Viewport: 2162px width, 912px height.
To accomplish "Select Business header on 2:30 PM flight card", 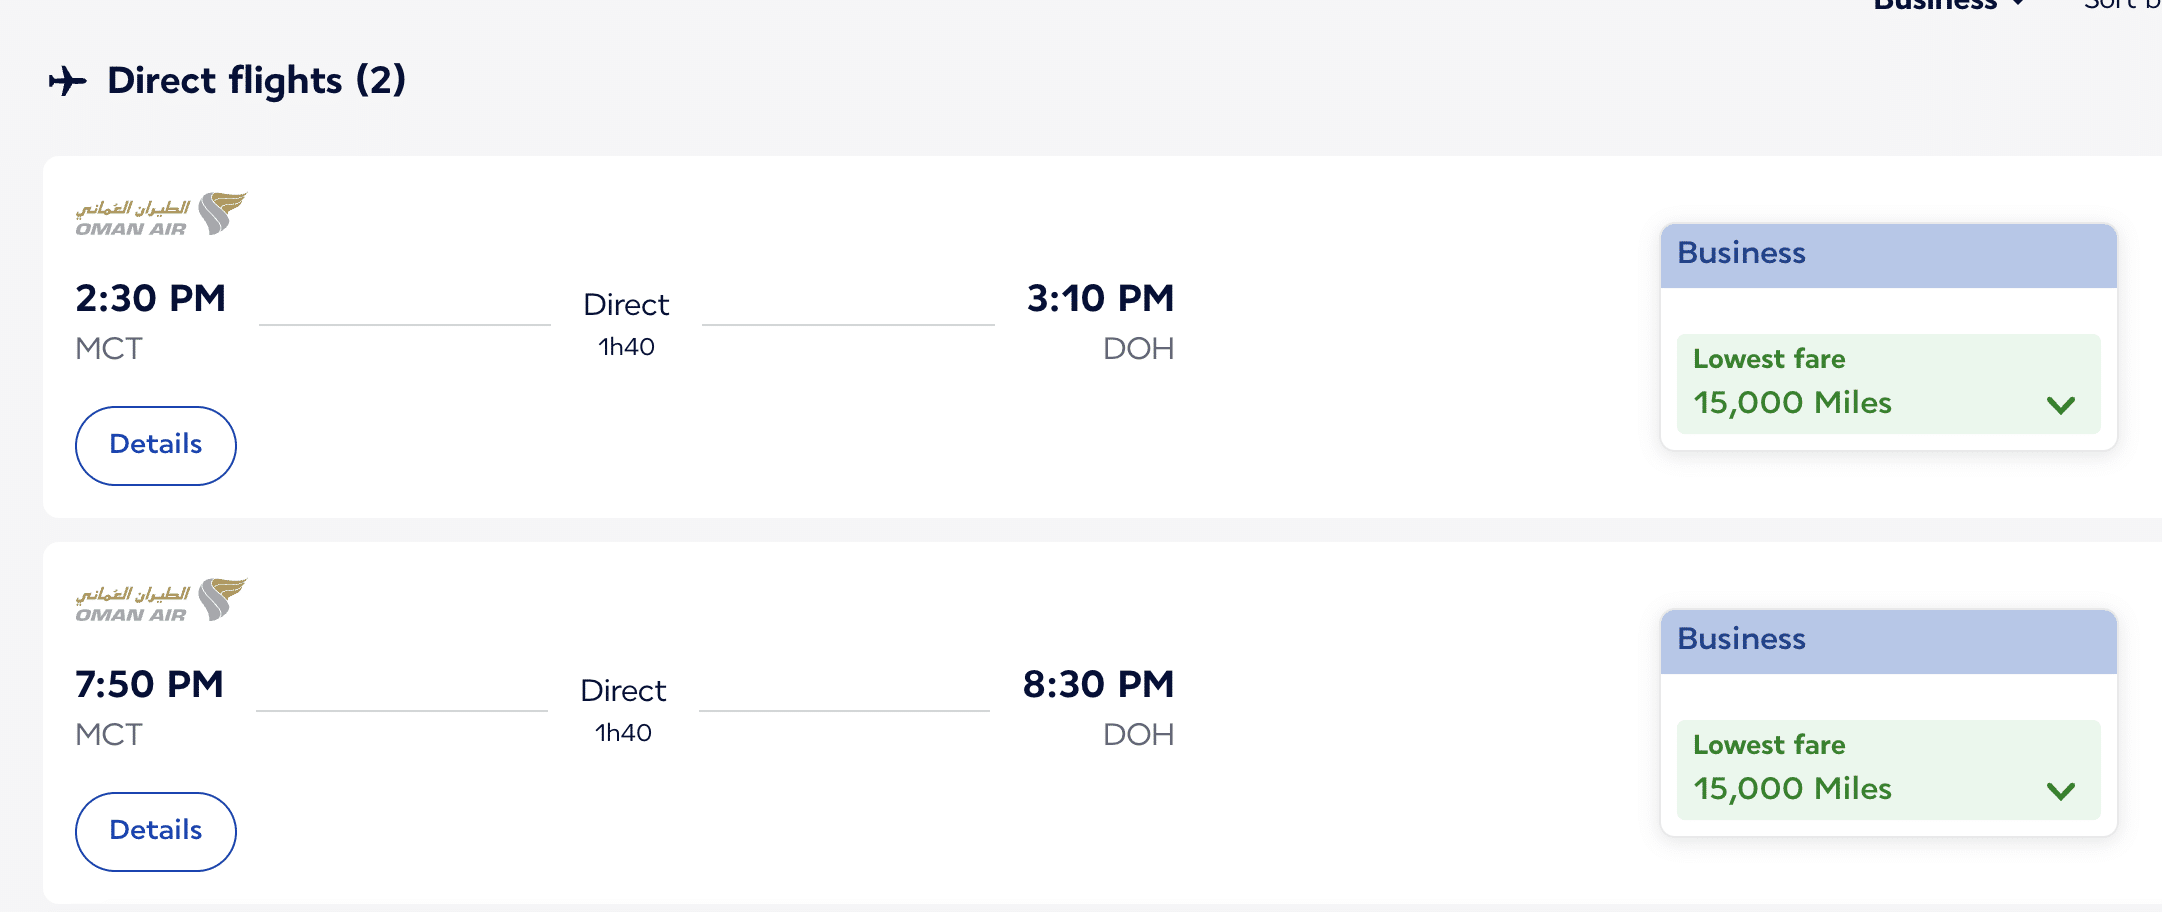I will (1741, 254).
